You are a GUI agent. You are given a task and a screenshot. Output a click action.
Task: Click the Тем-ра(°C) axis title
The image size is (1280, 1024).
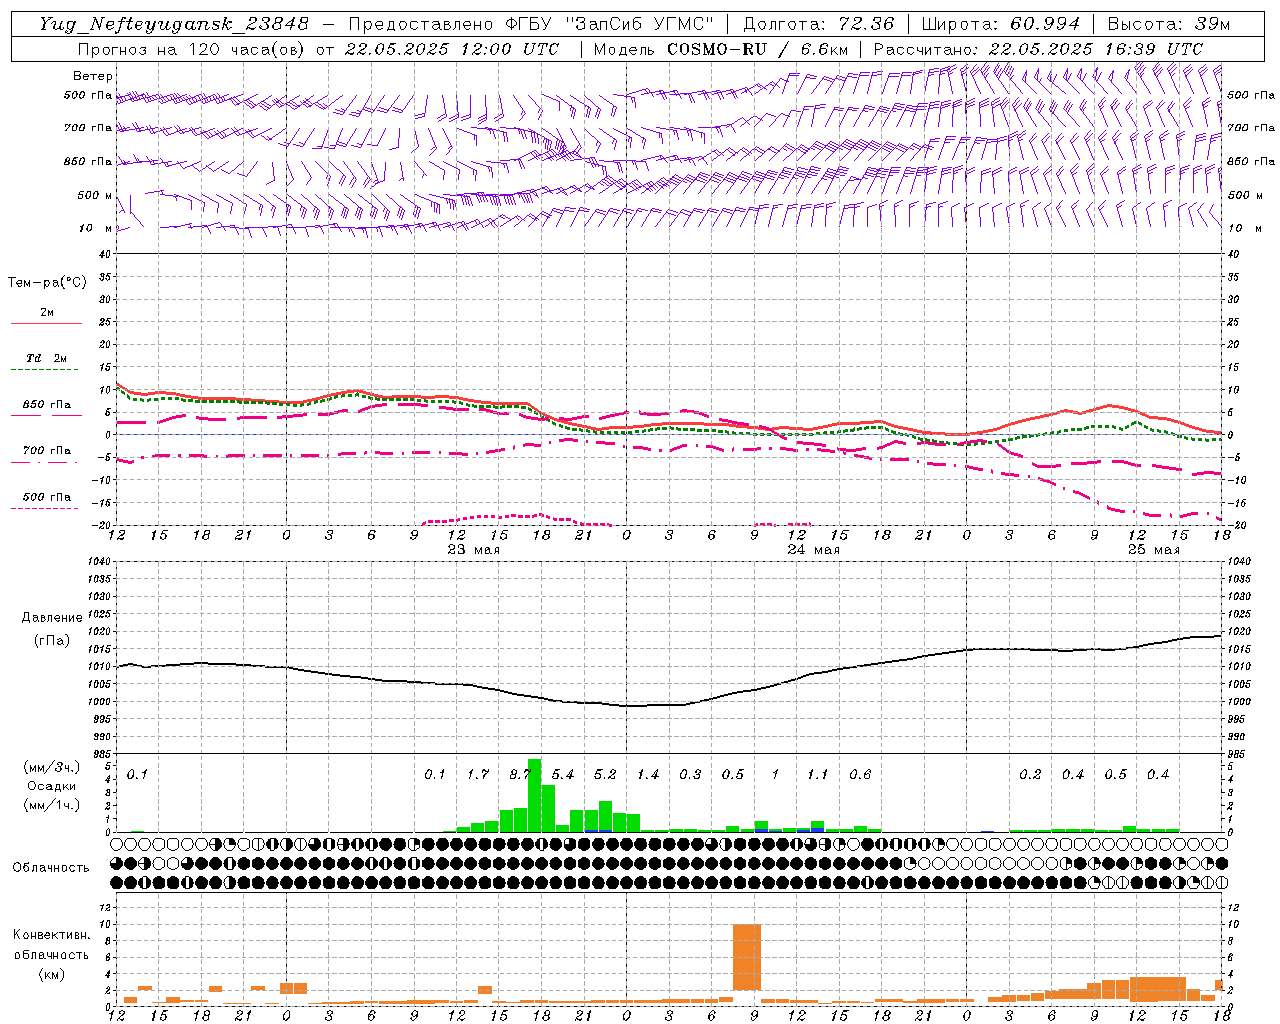47,283
